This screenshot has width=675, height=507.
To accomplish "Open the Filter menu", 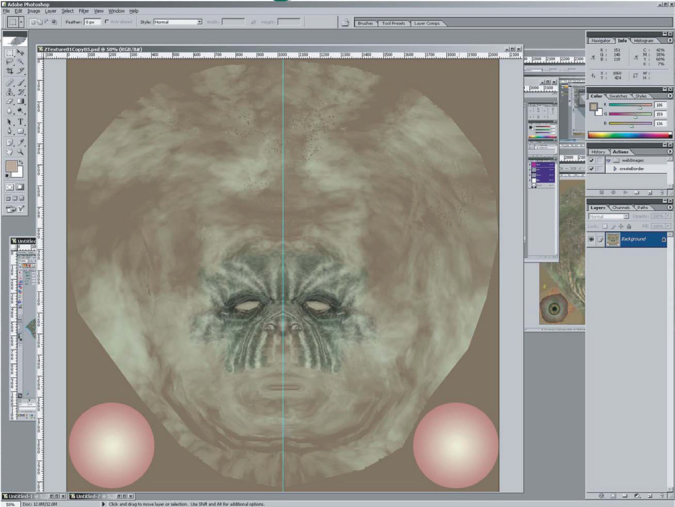I will pos(84,10).
